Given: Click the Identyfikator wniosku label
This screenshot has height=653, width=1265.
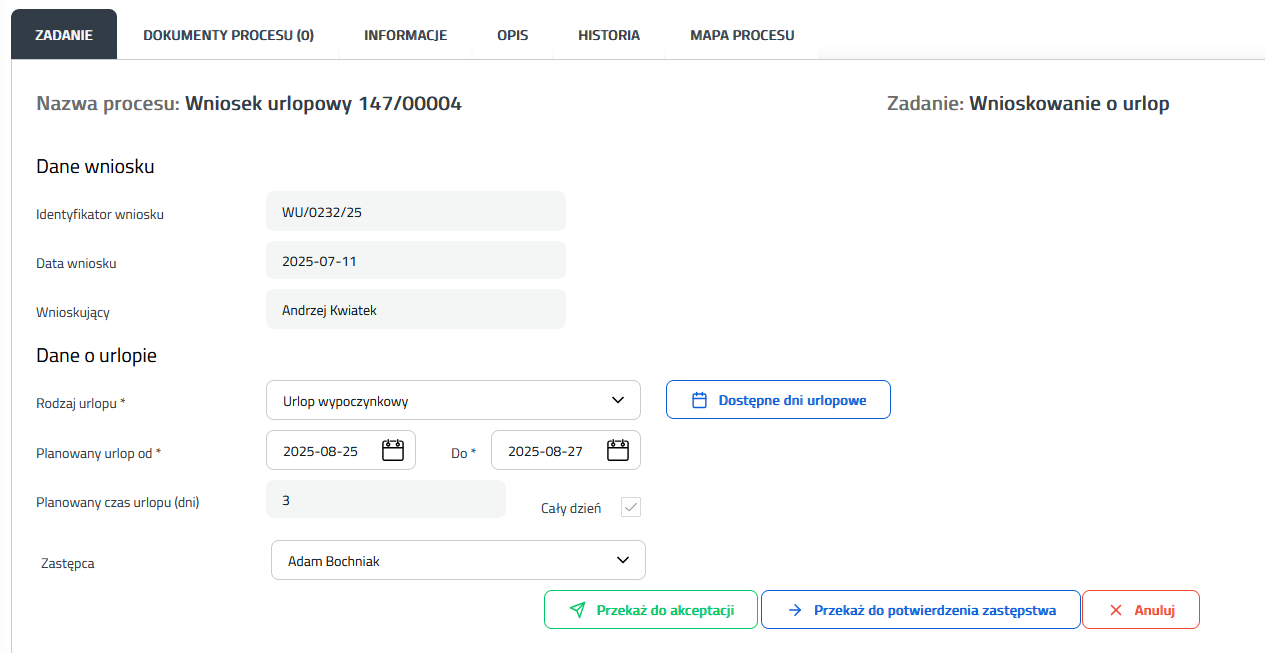Looking at the screenshot, I should [100, 214].
